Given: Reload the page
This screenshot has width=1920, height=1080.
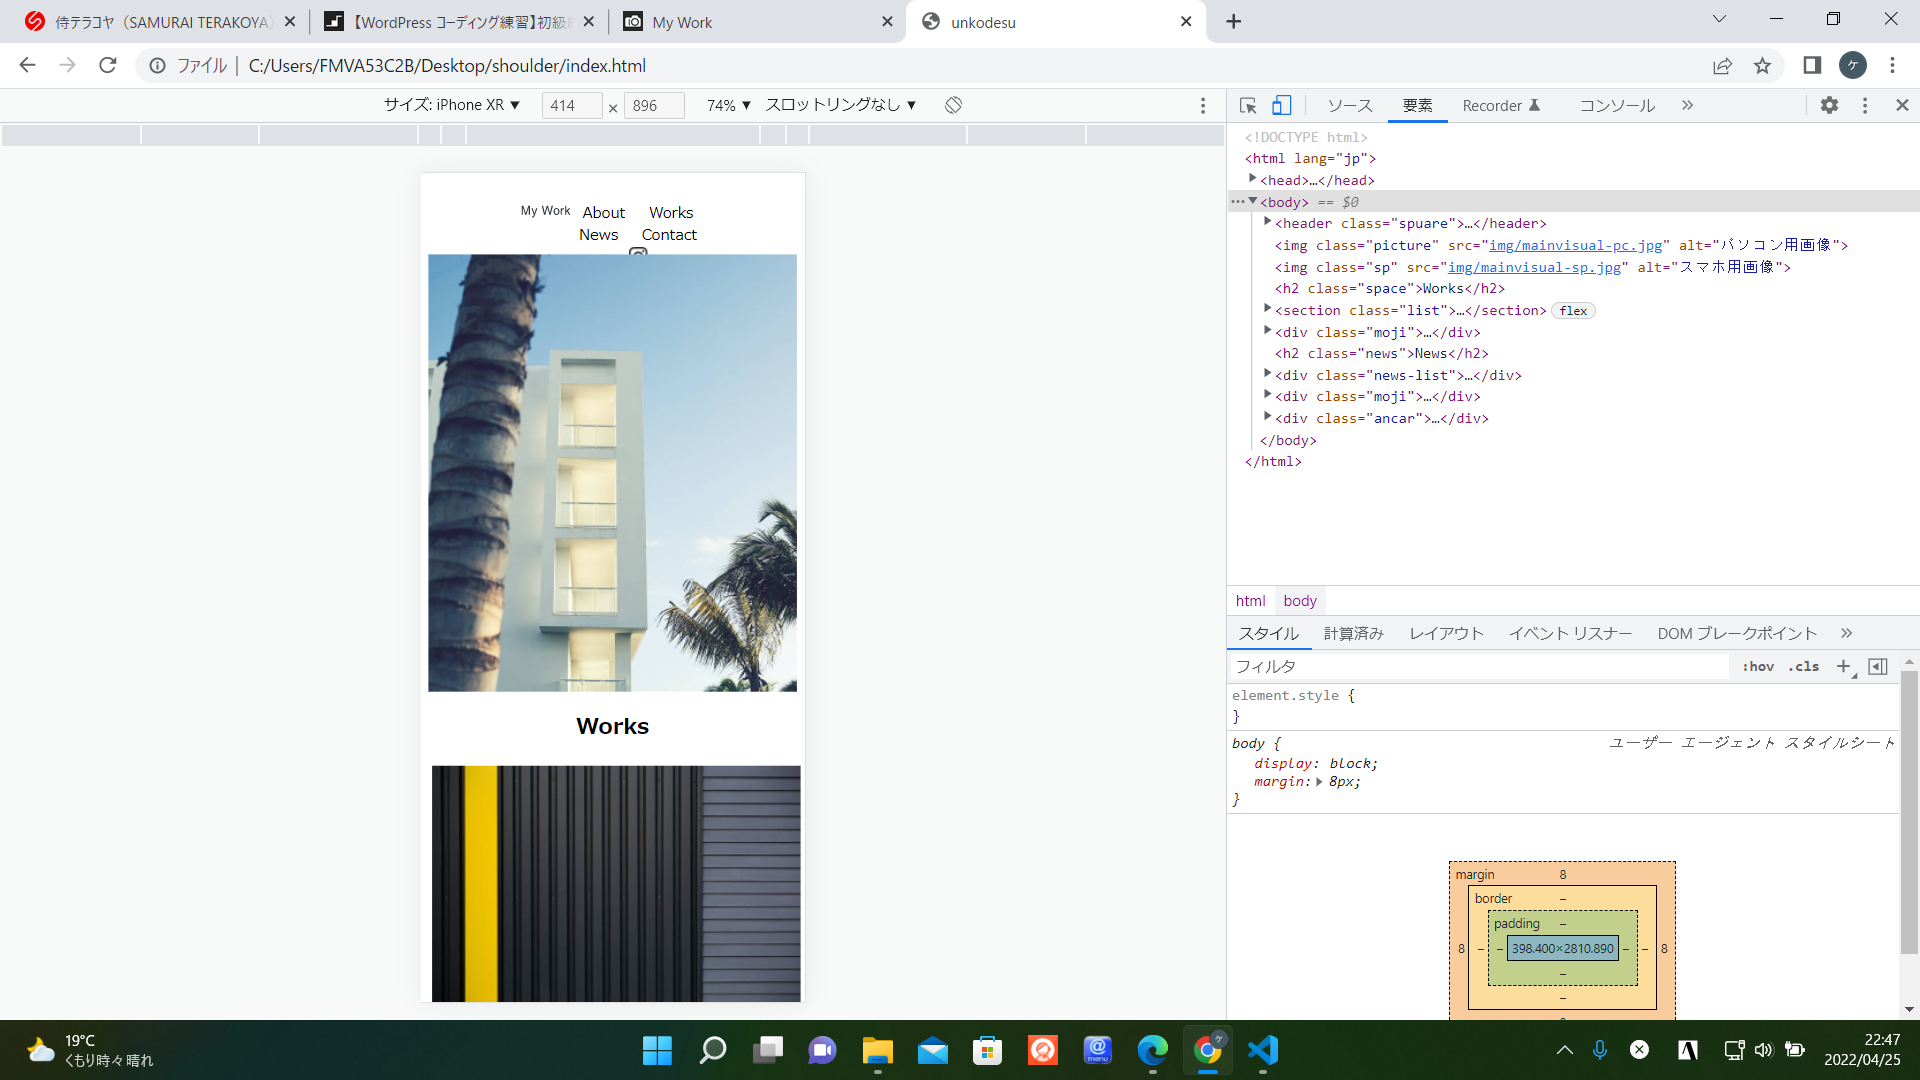Looking at the screenshot, I should pos(108,66).
